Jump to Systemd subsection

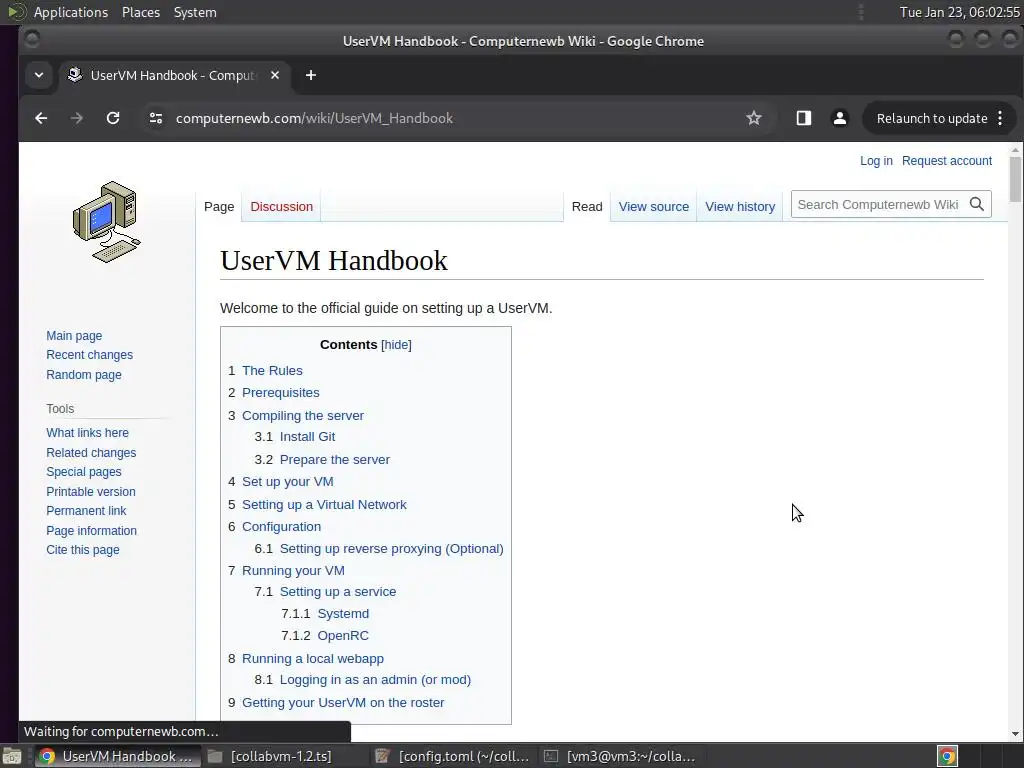344,614
